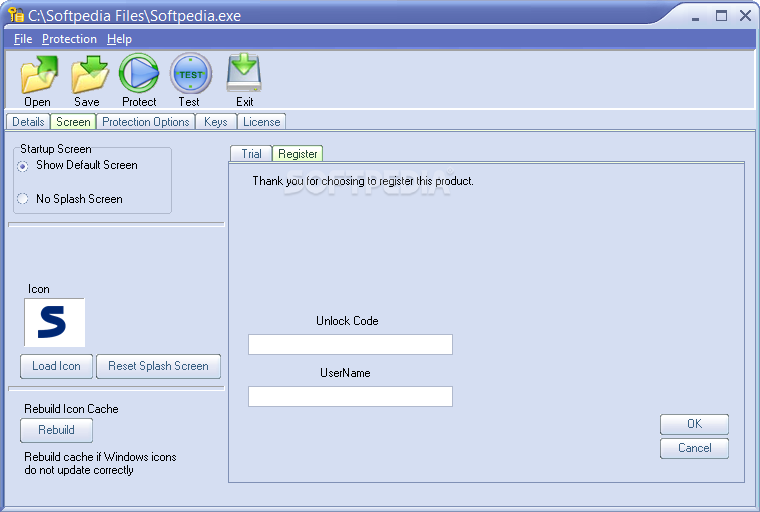Click the Reset Splash Screen button

point(158,366)
